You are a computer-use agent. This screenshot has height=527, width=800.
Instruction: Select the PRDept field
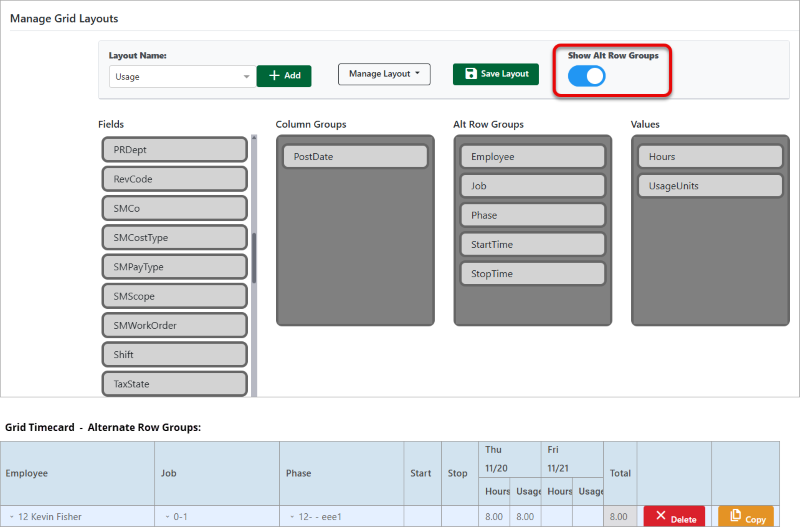click(175, 150)
